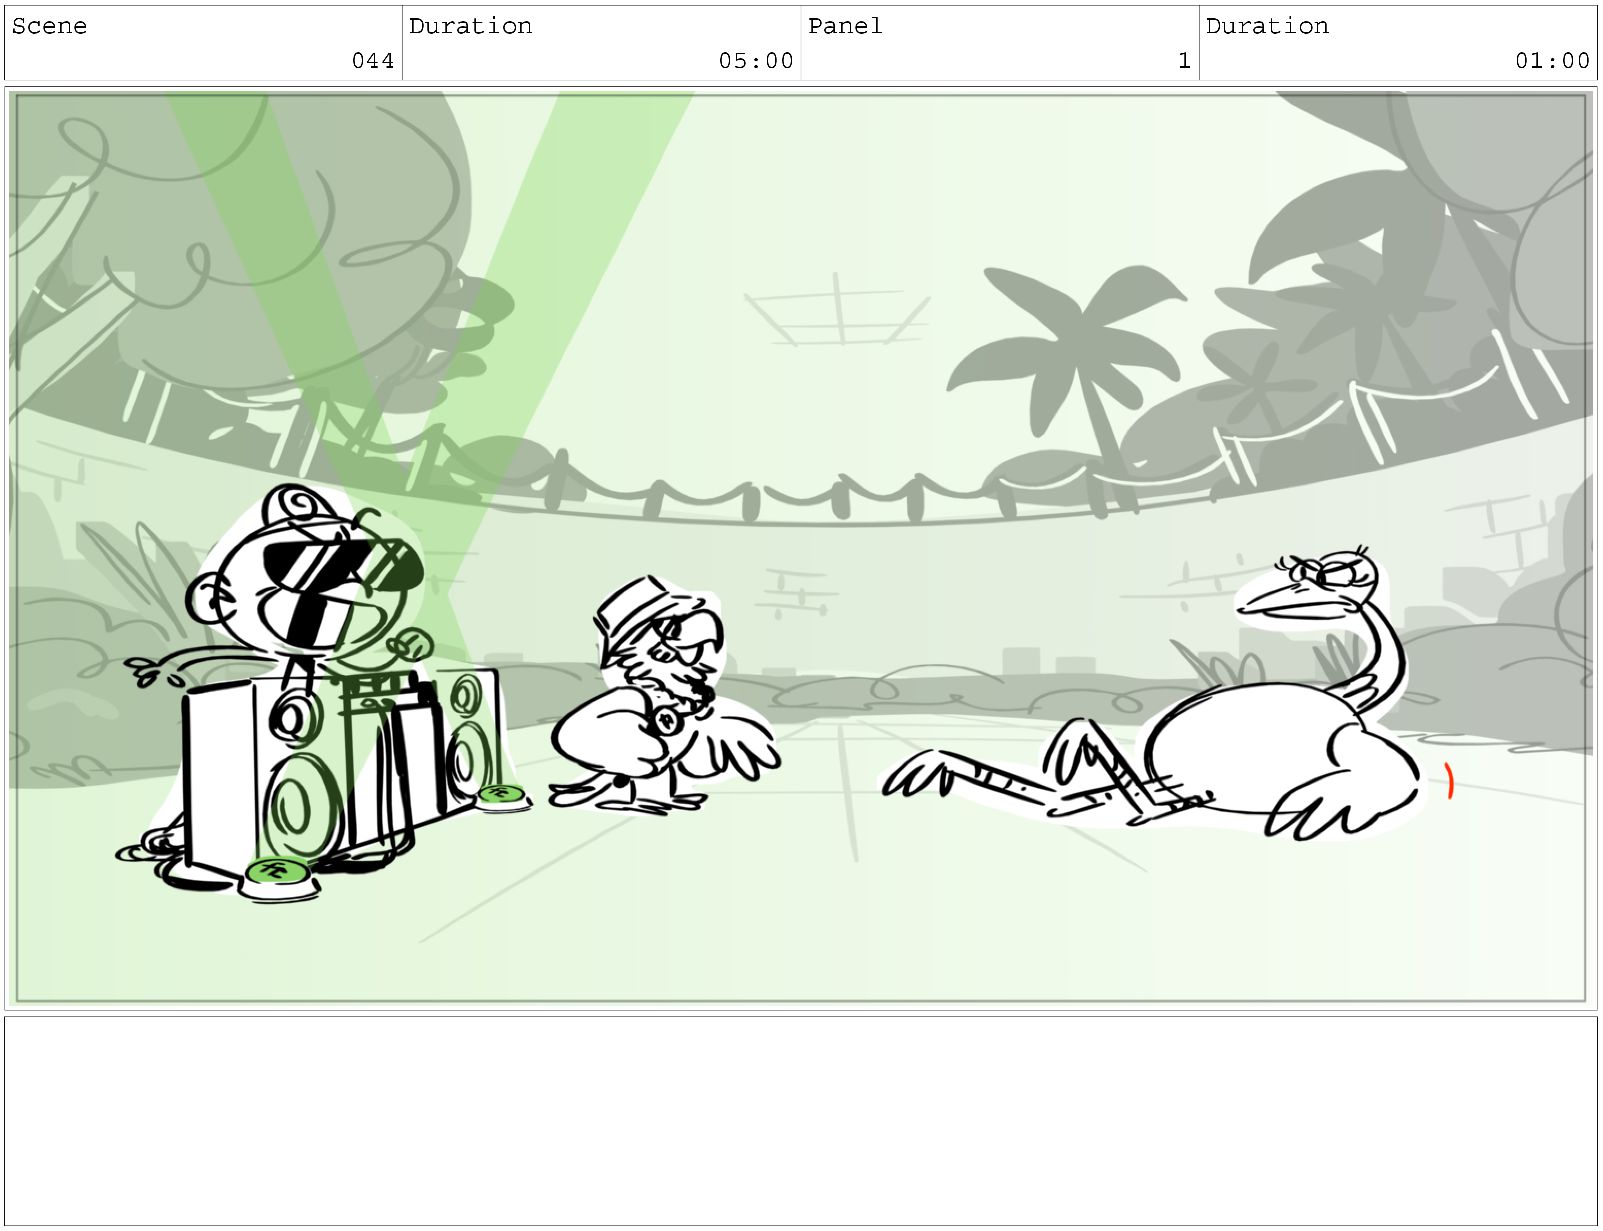The image size is (1603, 1231).
Task: Click the Panel label in the header
Action: 845,26
